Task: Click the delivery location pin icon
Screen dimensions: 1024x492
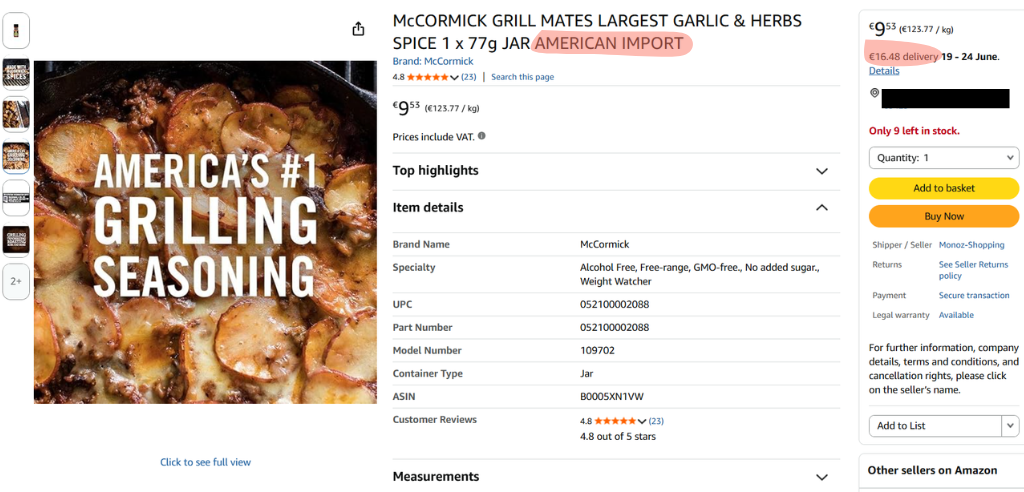Action: point(874,93)
